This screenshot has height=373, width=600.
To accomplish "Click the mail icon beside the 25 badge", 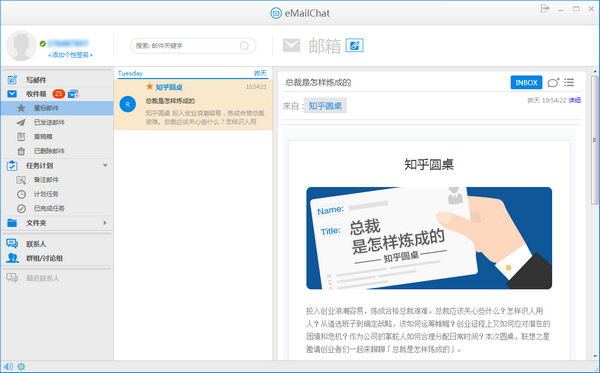I will pyautogui.click(x=73, y=94).
